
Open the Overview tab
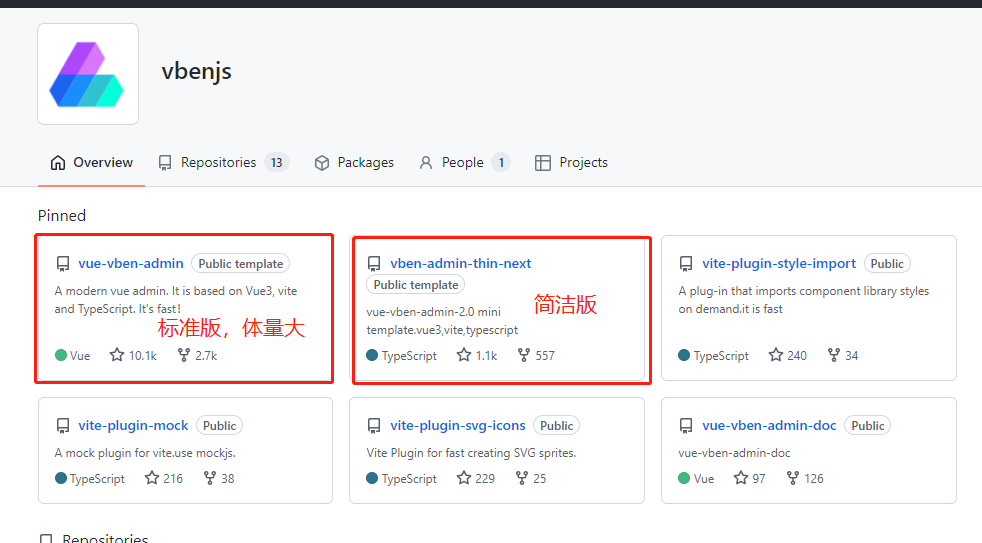(91, 163)
